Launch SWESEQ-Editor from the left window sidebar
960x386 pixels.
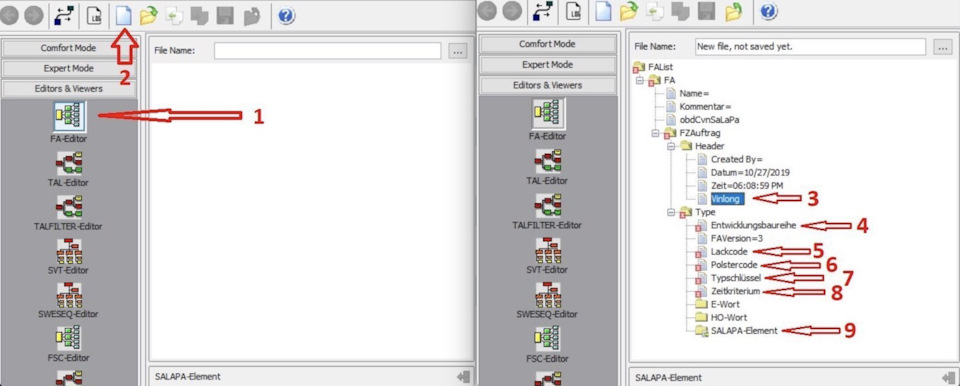[x=68, y=300]
